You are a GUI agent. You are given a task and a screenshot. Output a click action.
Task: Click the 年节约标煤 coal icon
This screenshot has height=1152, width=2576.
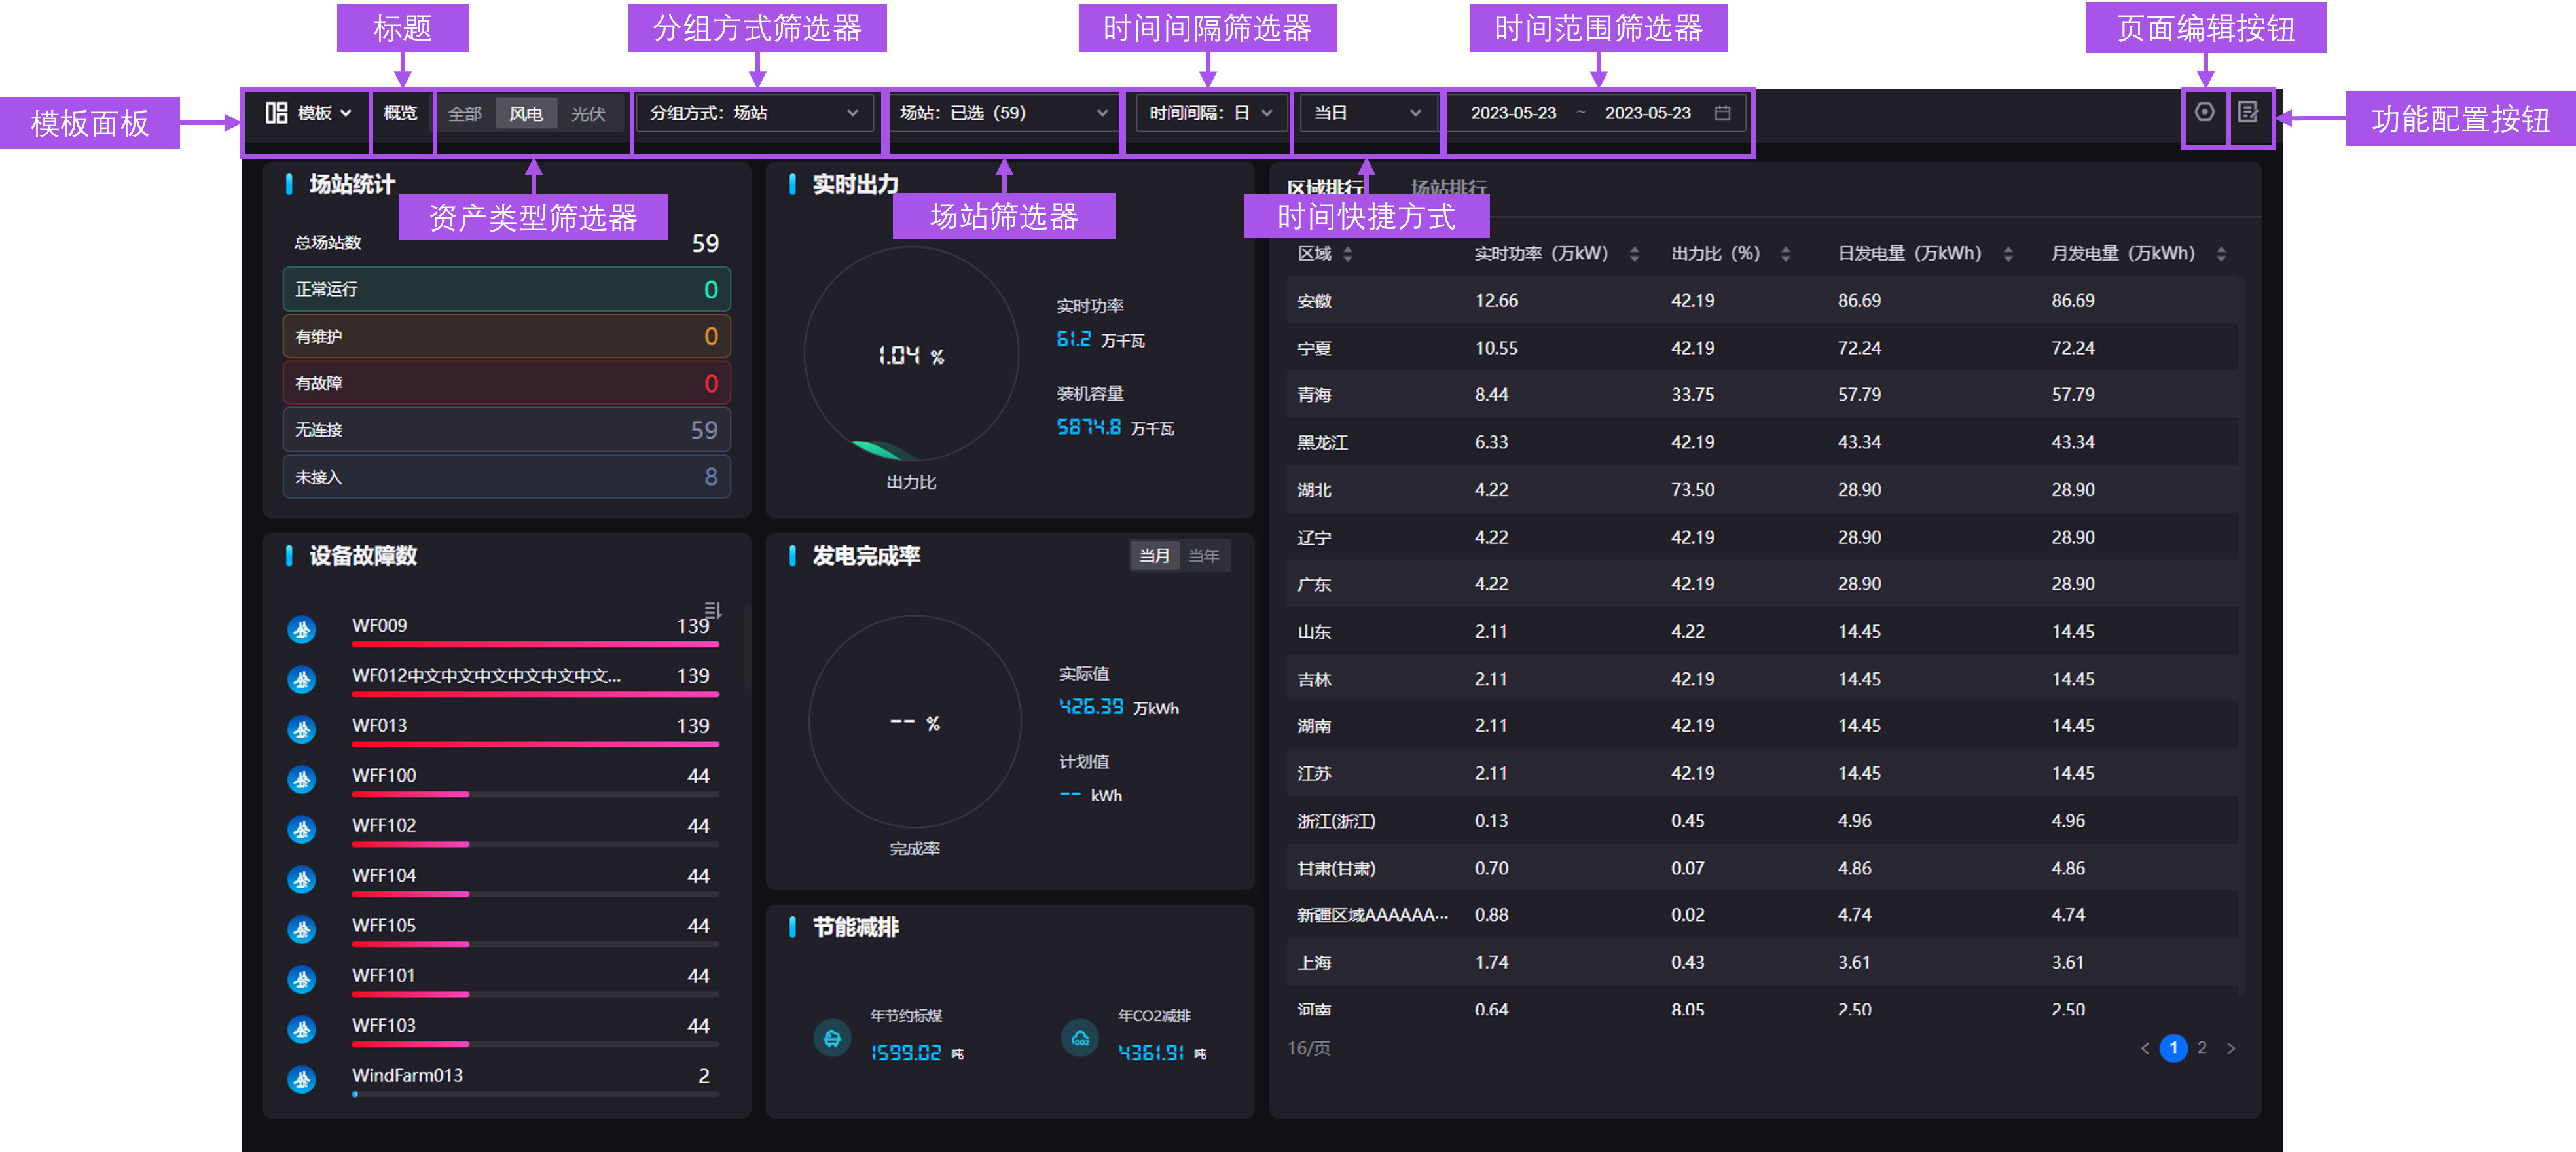click(x=832, y=1039)
